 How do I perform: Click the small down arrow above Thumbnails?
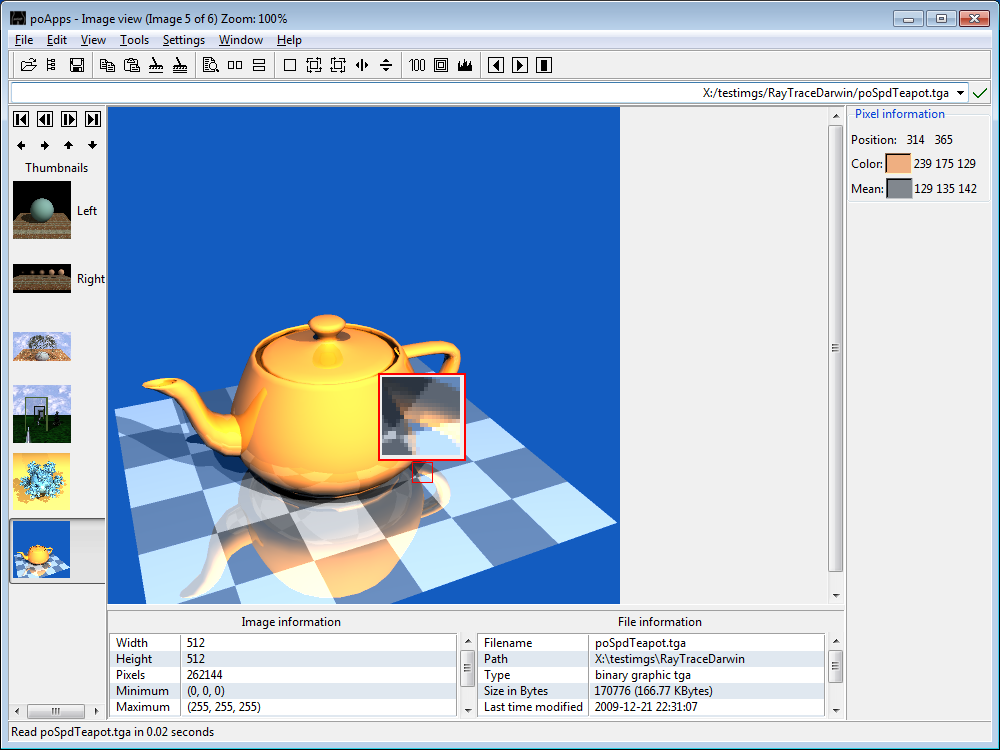(x=92, y=145)
